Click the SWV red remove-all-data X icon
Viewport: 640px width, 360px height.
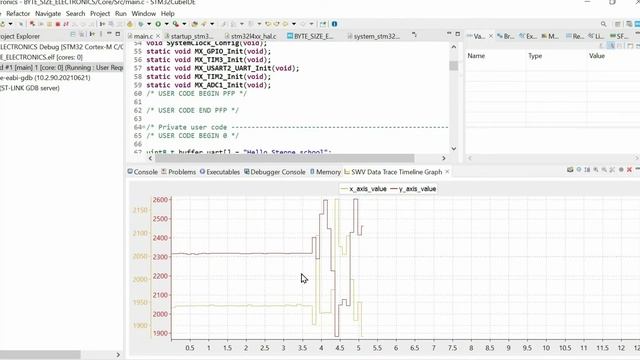(x=629, y=170)
